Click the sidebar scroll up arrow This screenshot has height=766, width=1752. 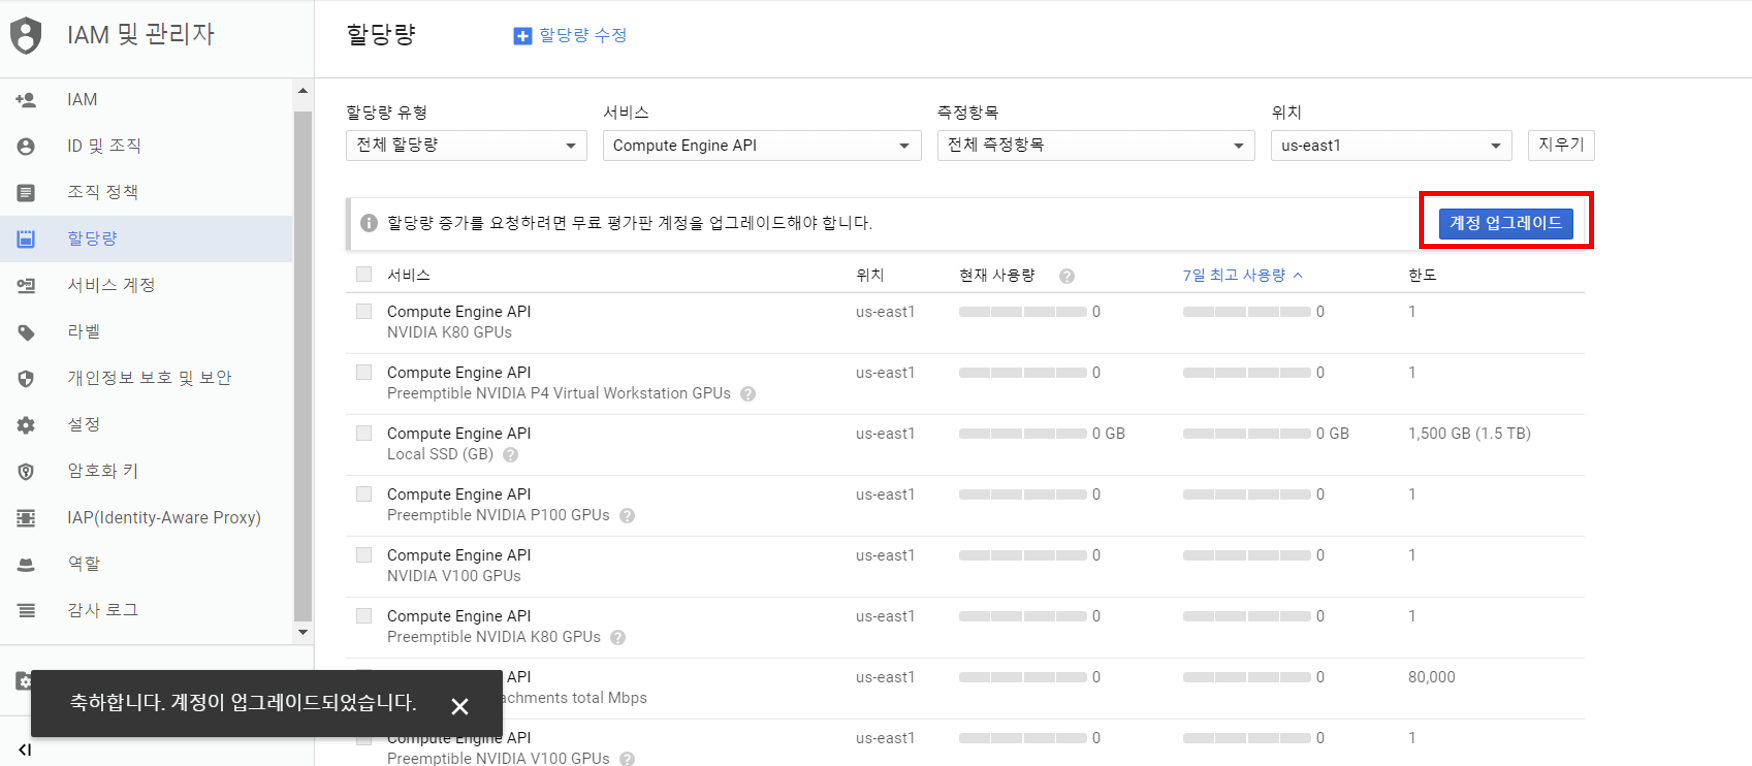[x=303, y=91]
